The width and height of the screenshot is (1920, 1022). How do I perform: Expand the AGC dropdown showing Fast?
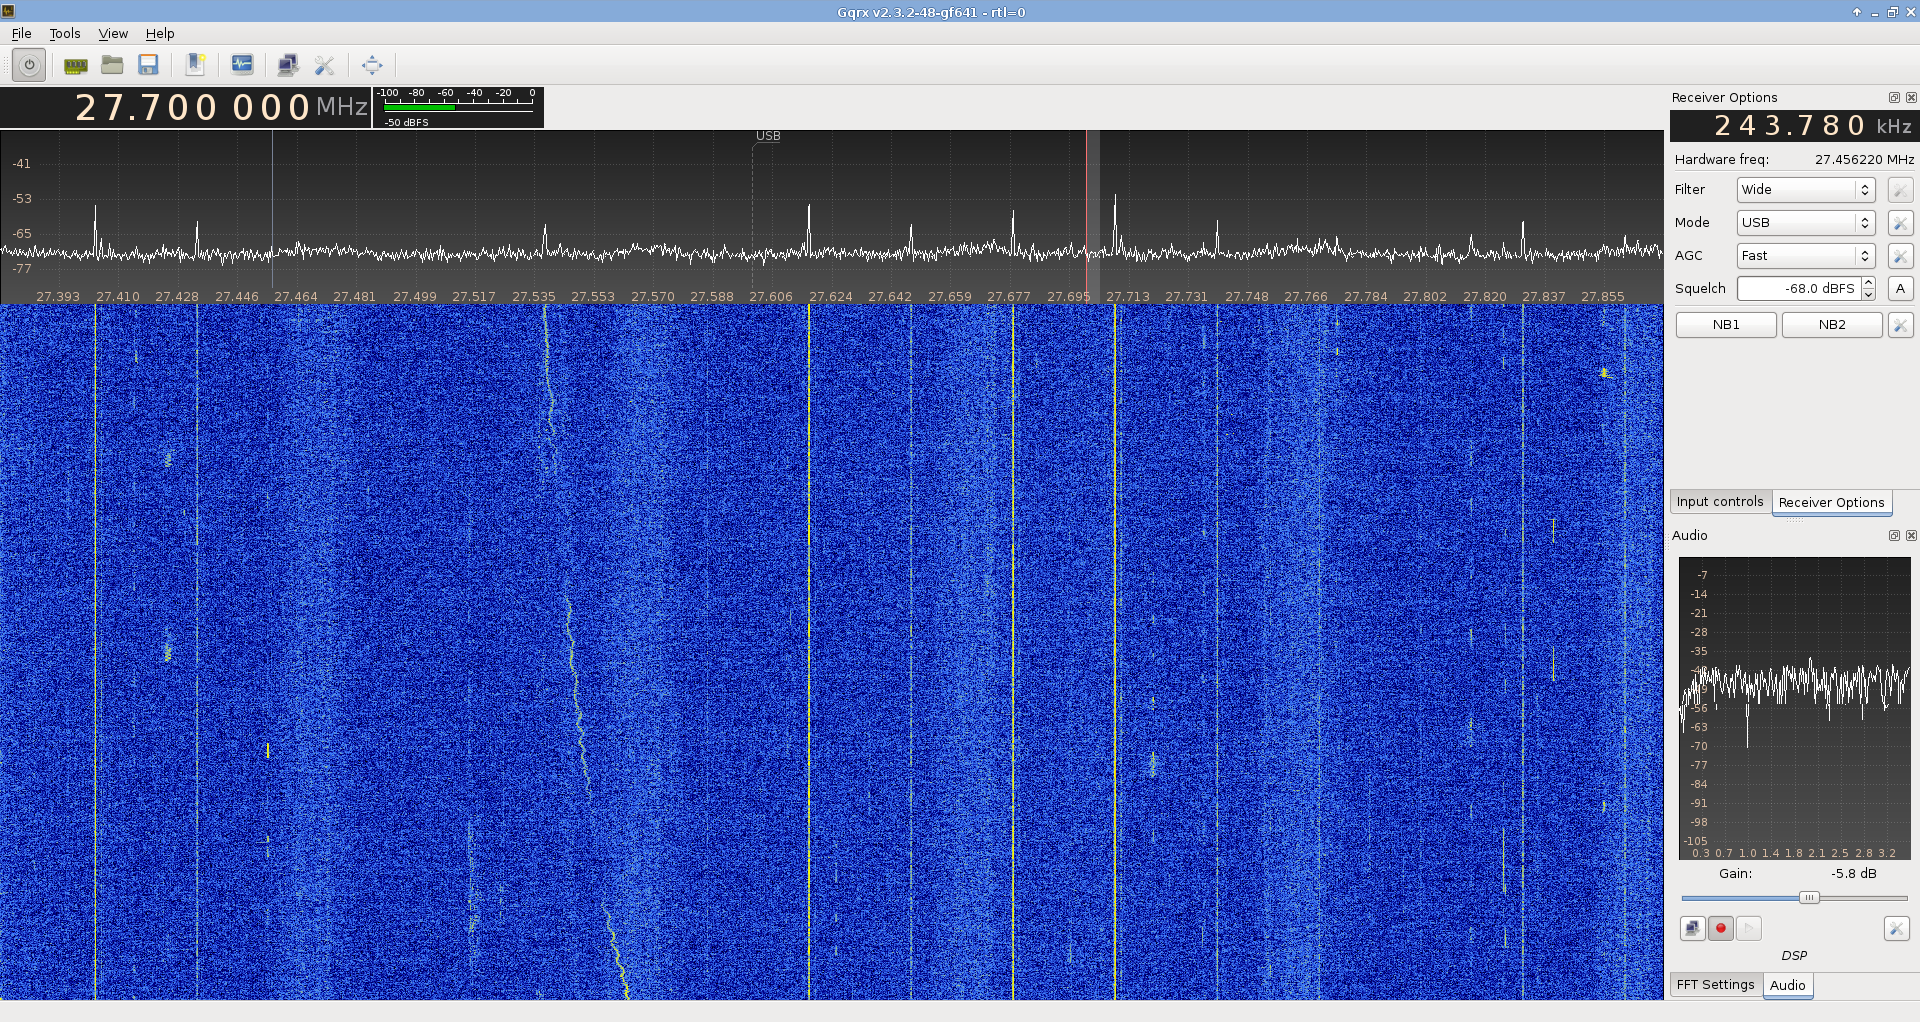(1805, 256)
